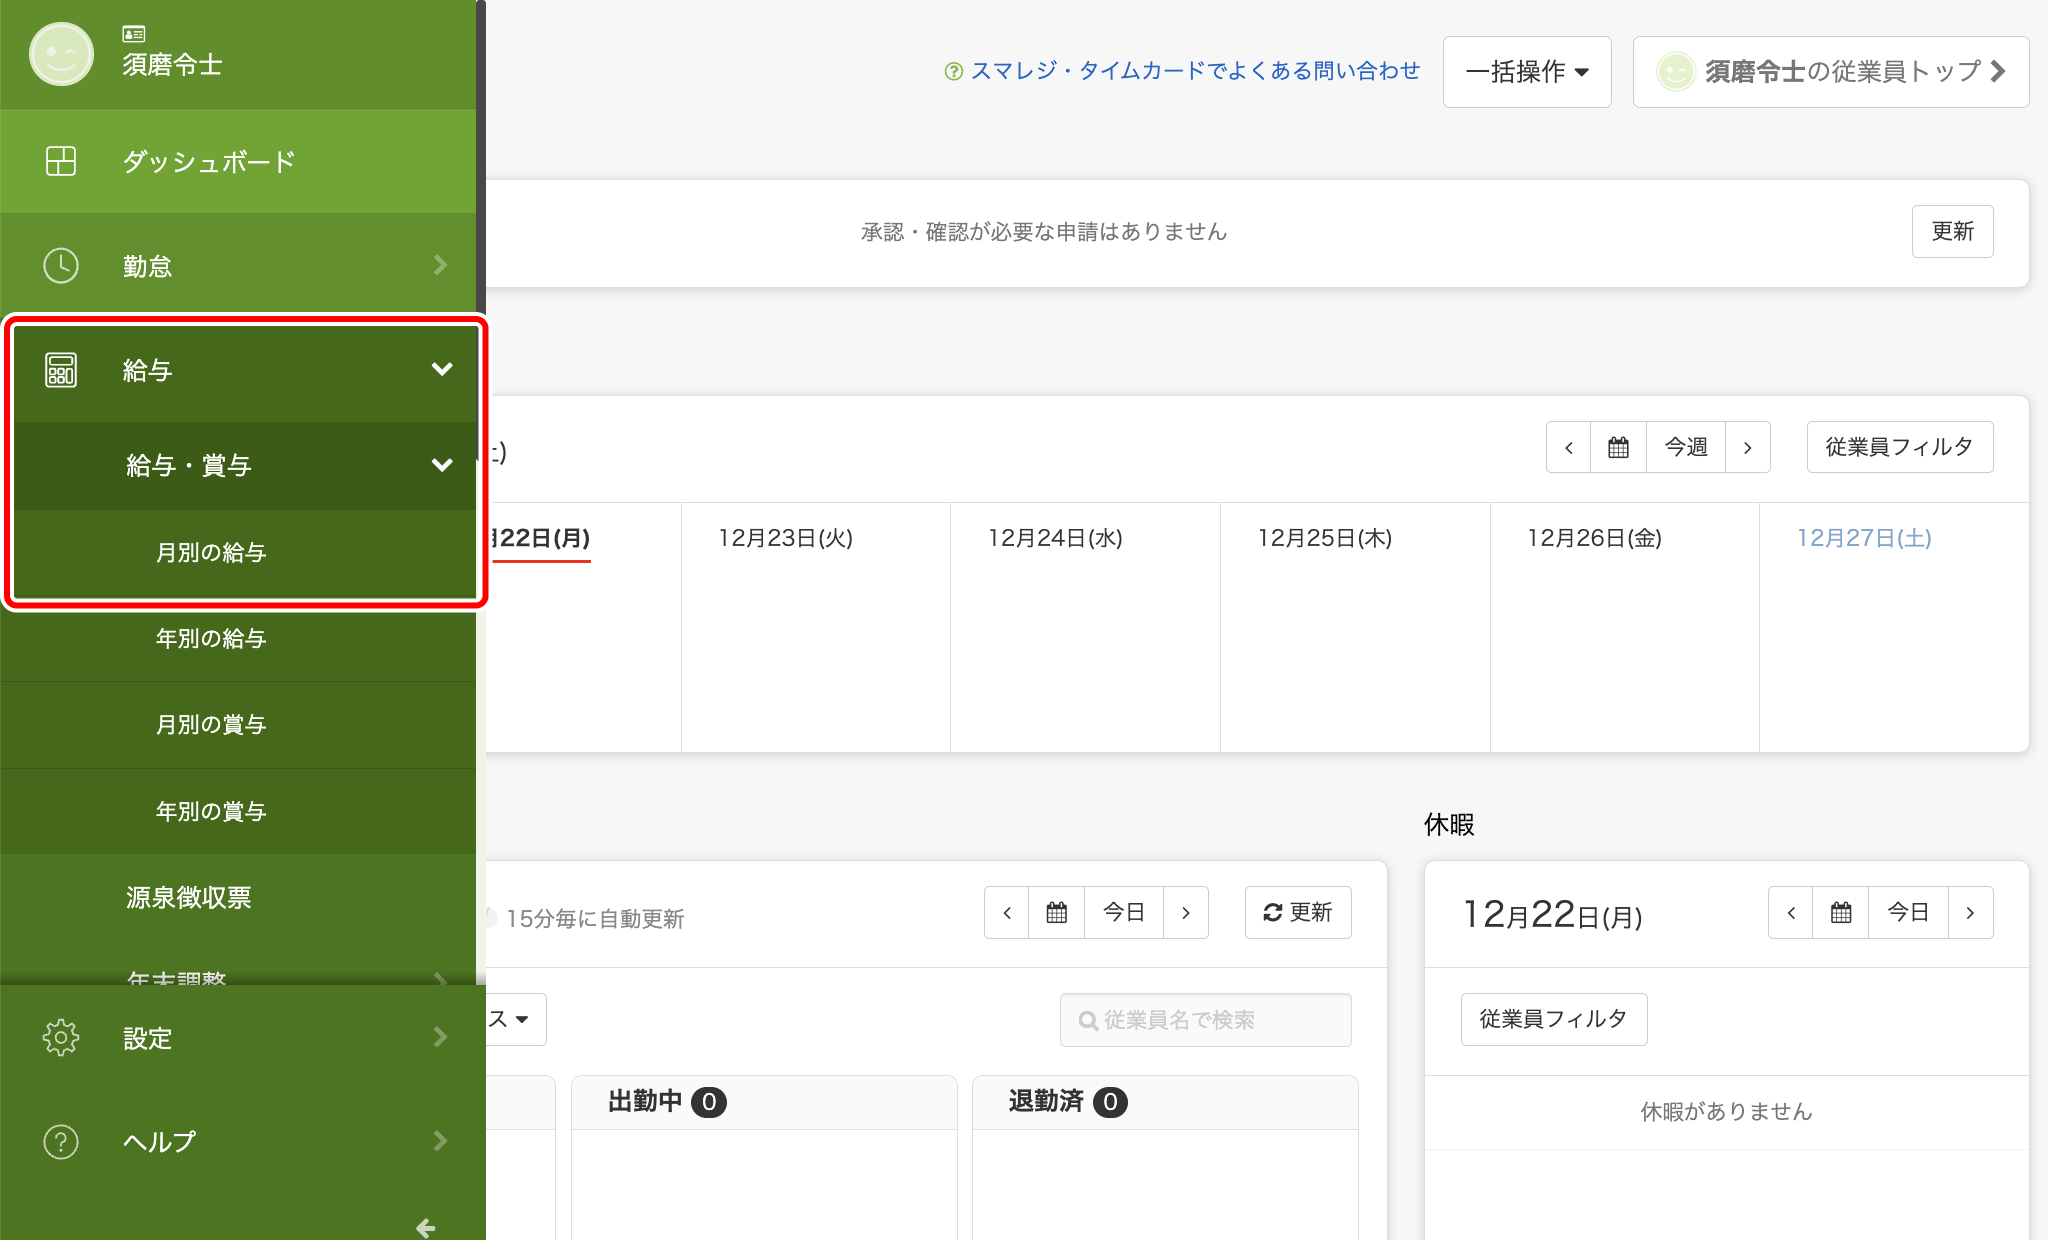Open weekly schedule calendar picker icon
Image resolution: width=2048 pixels, height=1240 pixels.
tap(1618, 447)
